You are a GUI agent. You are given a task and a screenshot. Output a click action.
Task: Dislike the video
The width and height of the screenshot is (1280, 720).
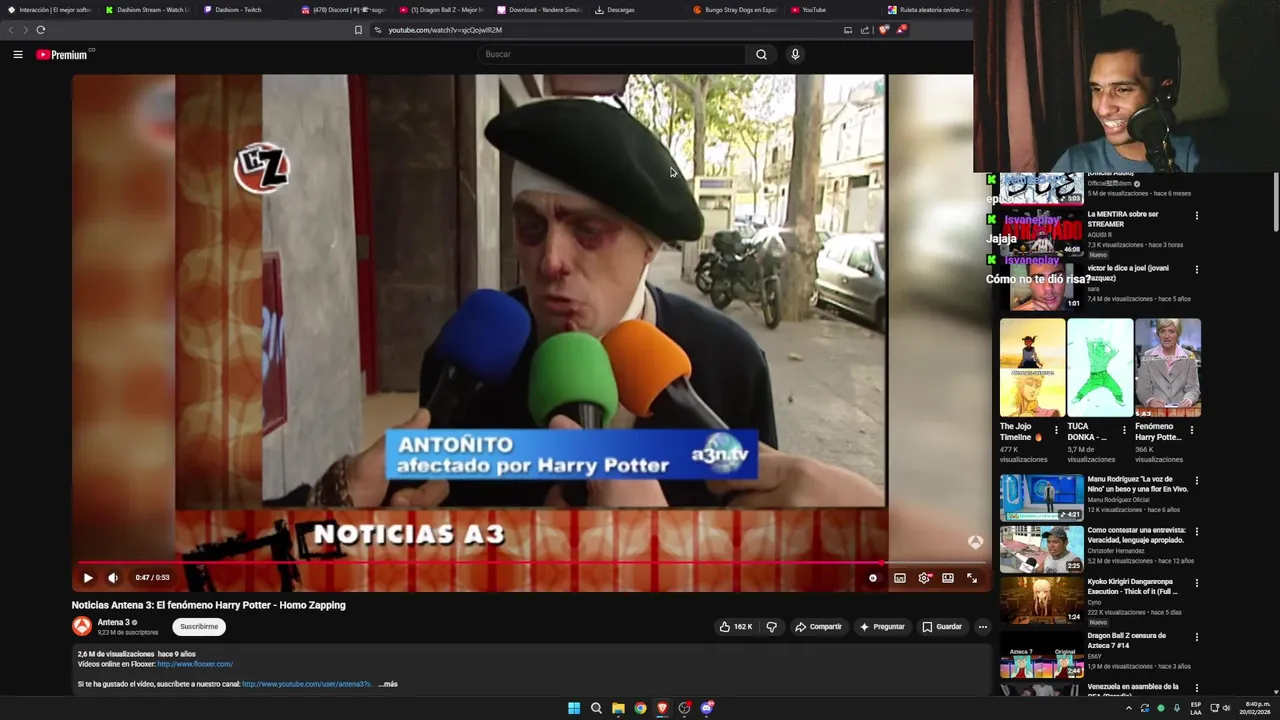point(771,627)
